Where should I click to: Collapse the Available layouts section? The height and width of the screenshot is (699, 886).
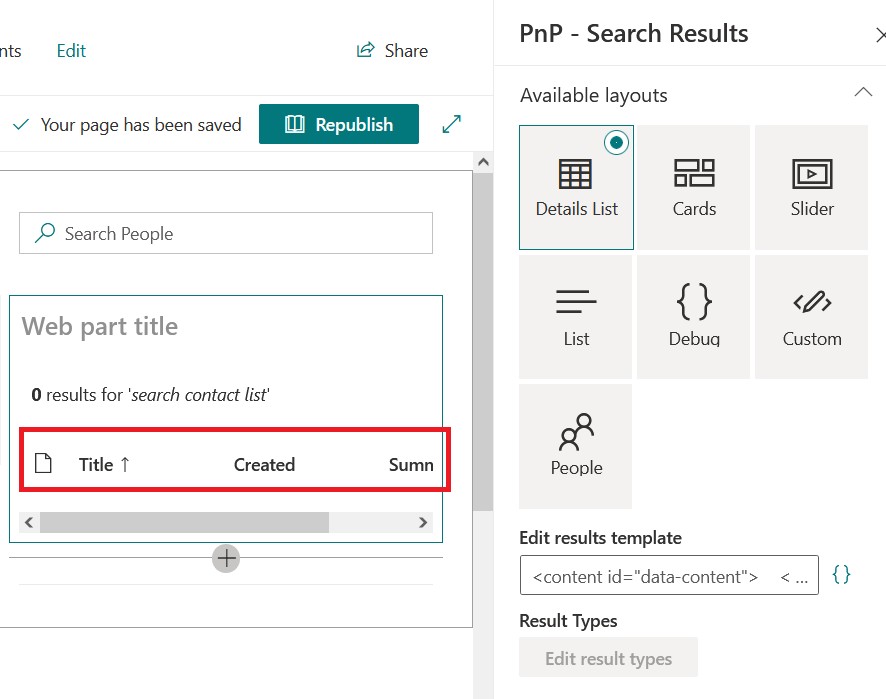pos(862,93)
